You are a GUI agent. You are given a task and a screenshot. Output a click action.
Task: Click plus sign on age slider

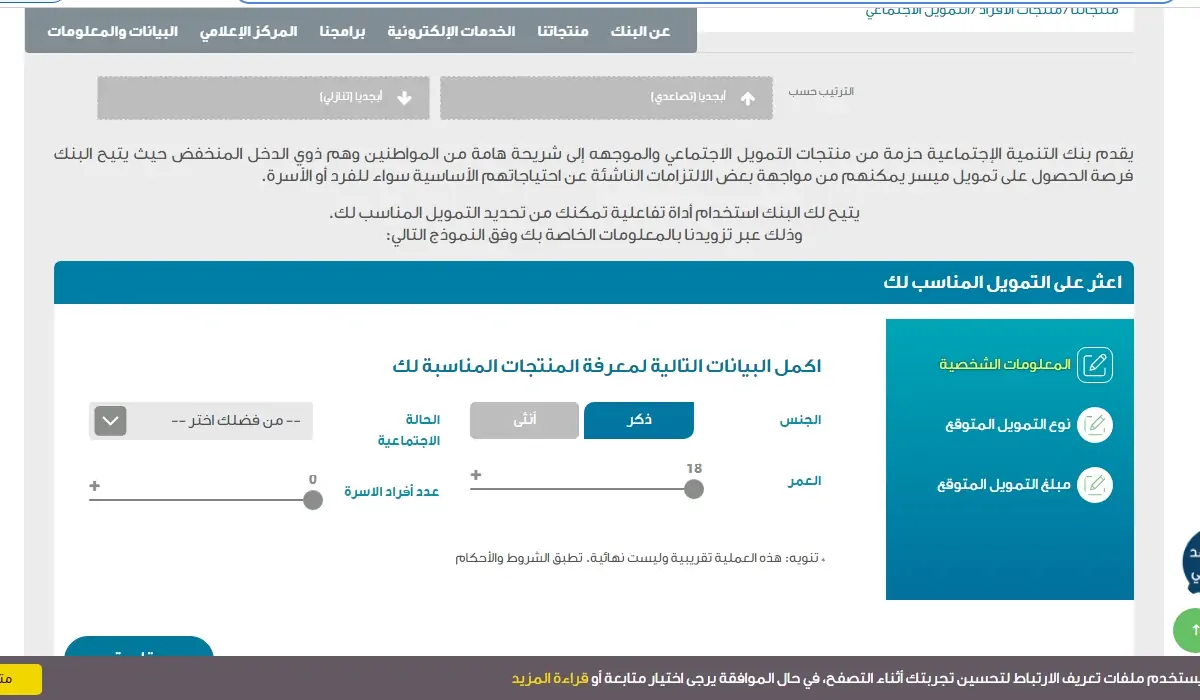pyautogui.click(x=476, y=475)
